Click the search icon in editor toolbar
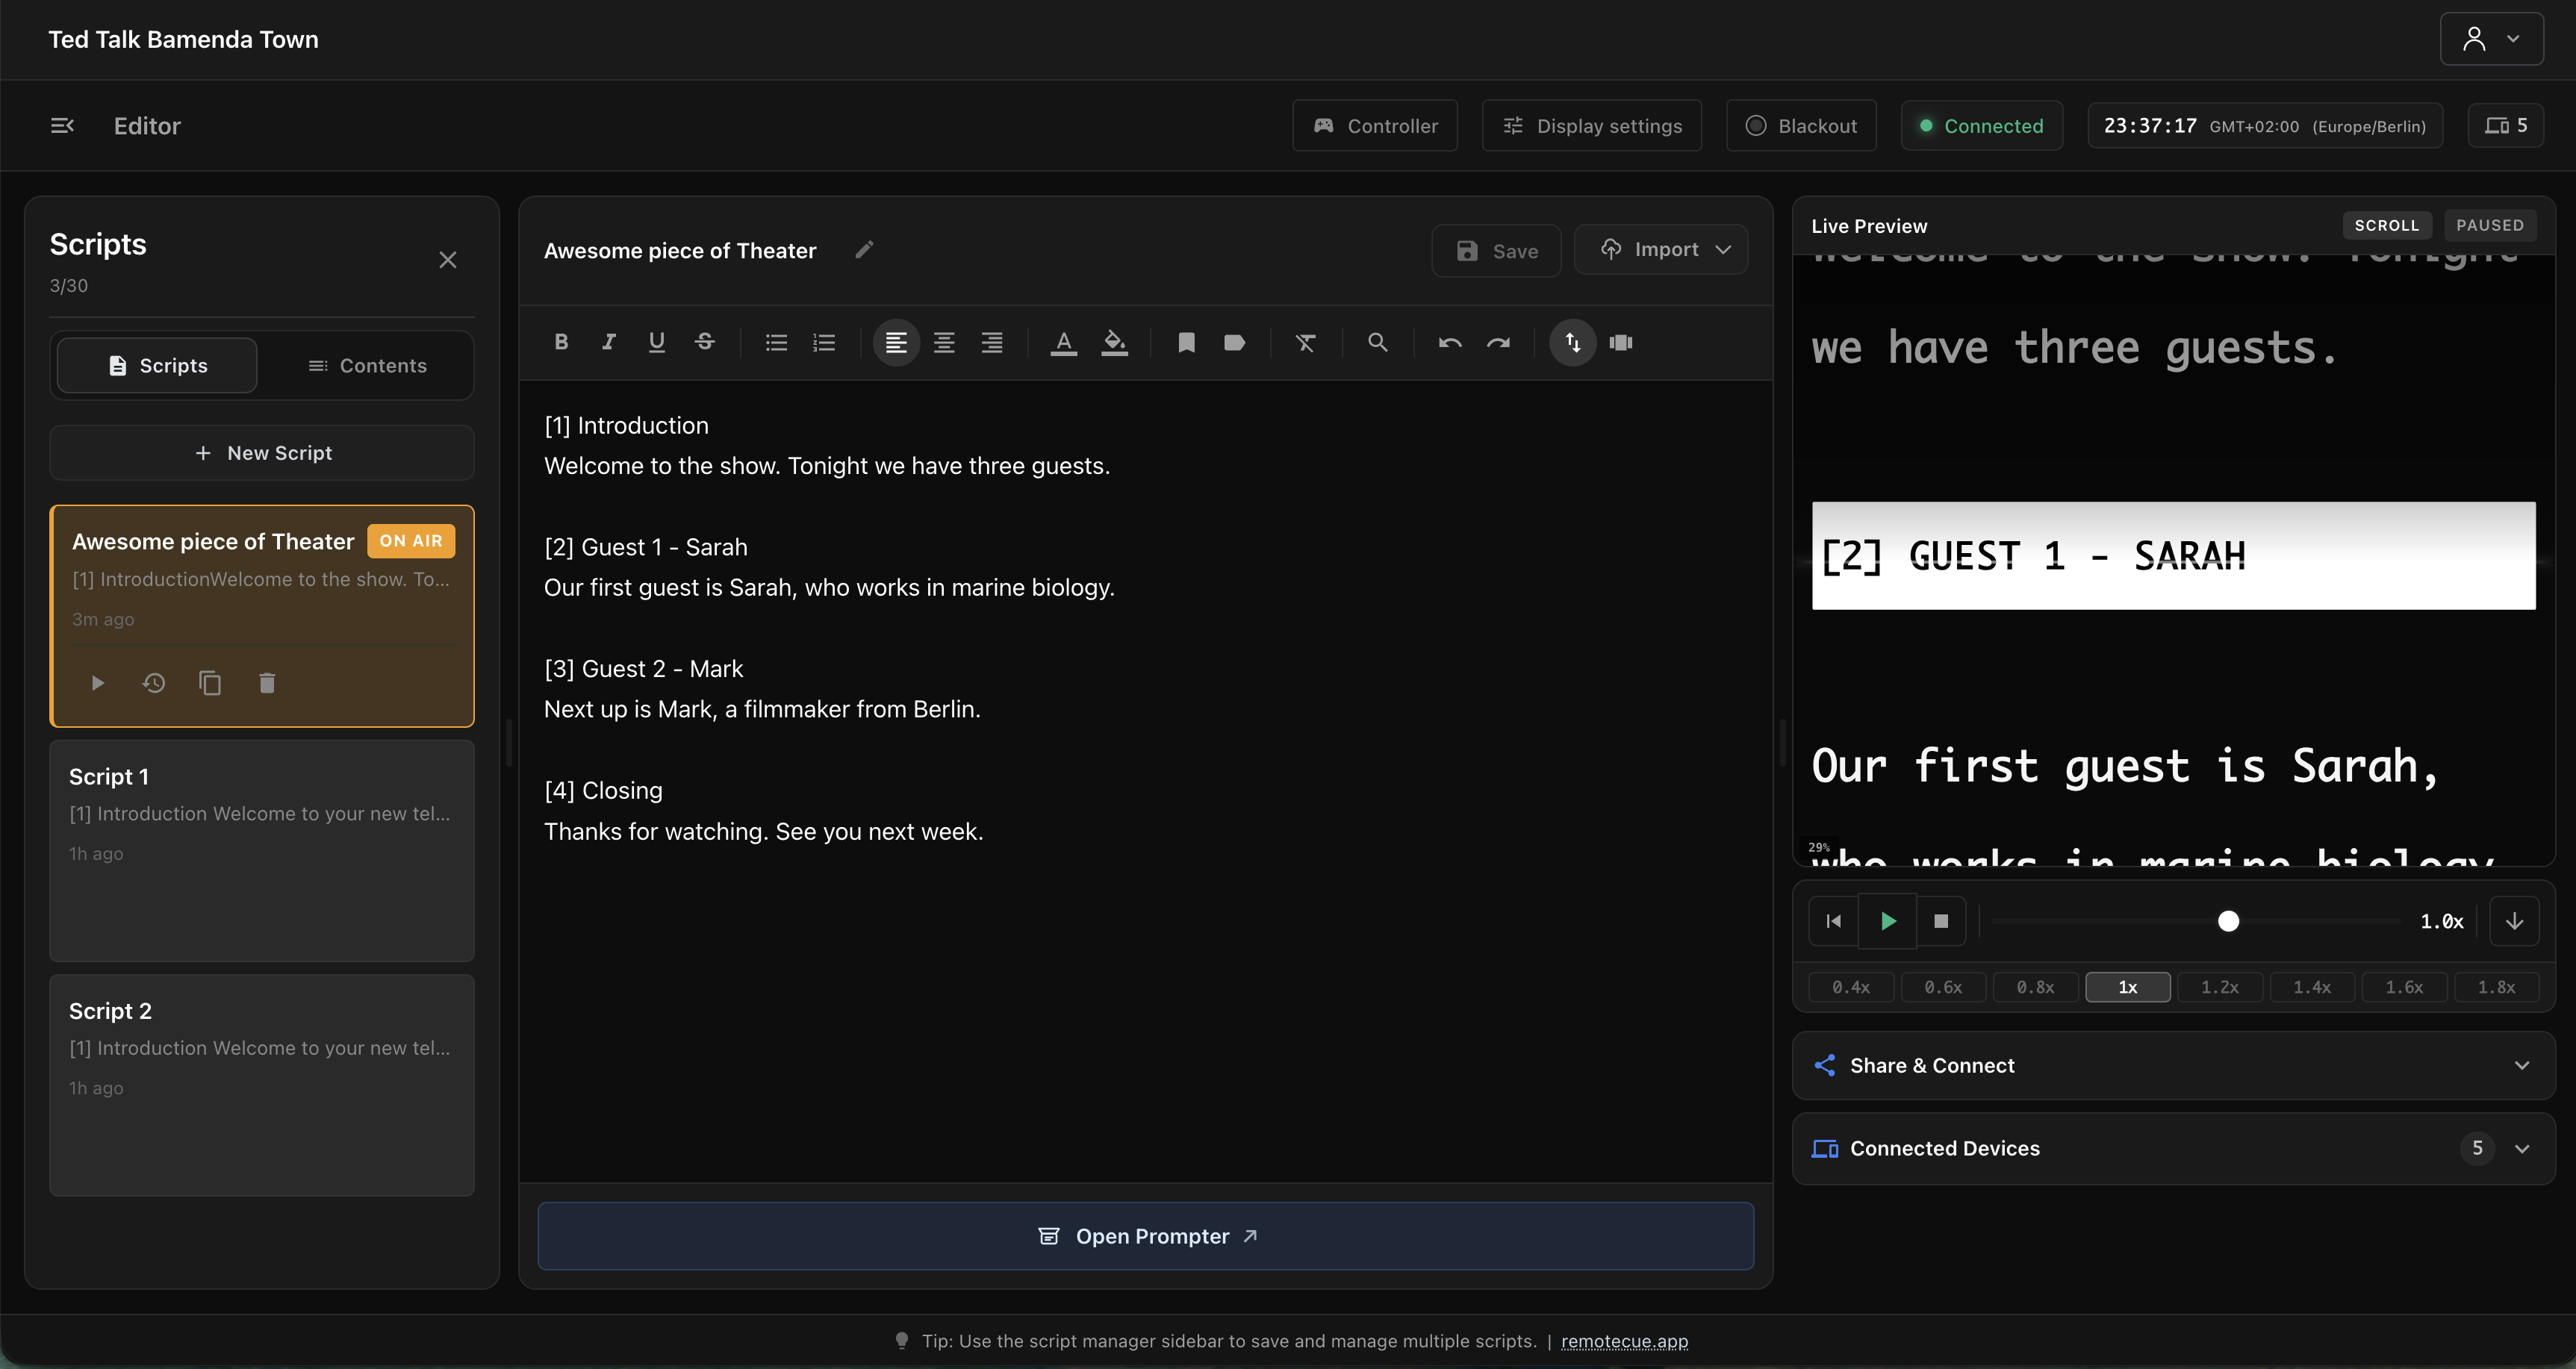 [1377, 343]
